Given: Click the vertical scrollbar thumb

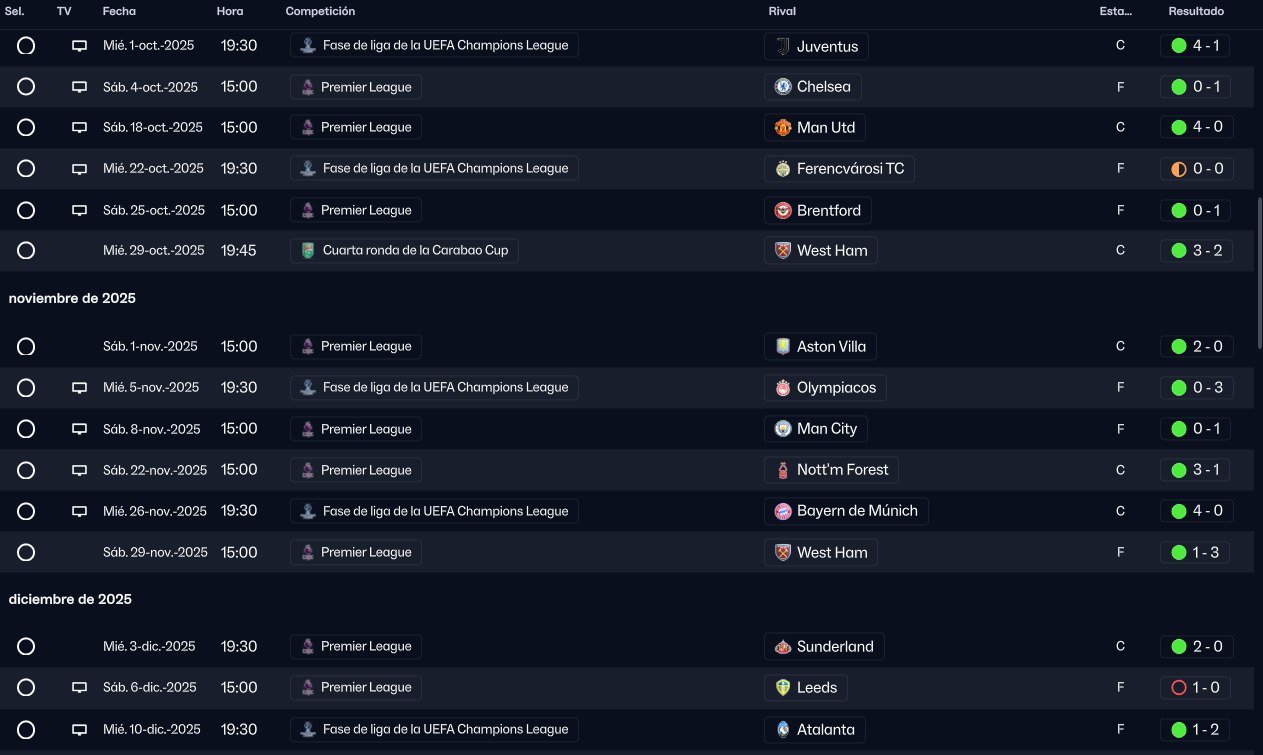Looking at the screenshot, I should tap(1259, 272).
